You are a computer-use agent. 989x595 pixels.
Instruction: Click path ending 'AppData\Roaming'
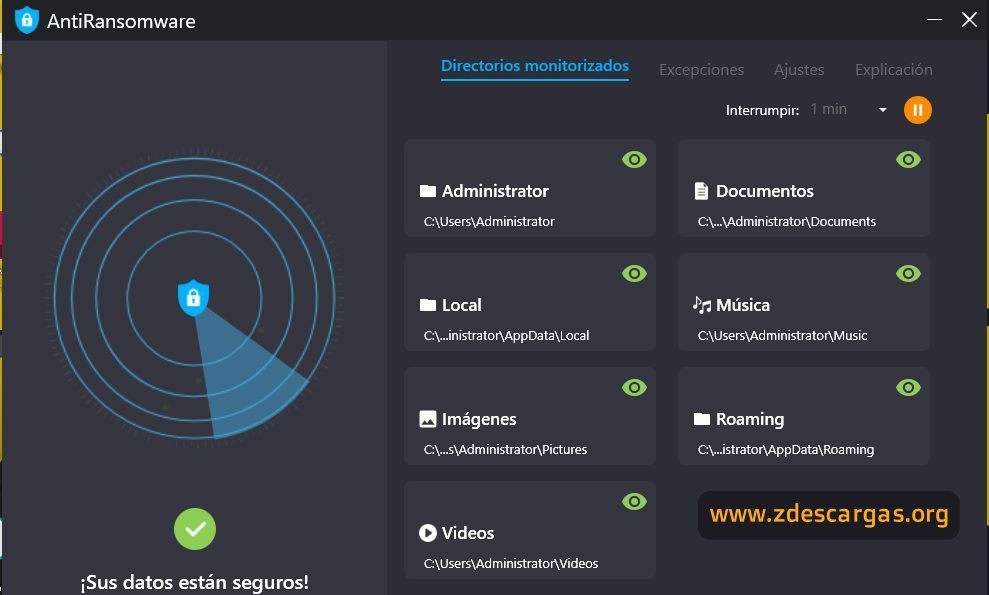[786, 450]
